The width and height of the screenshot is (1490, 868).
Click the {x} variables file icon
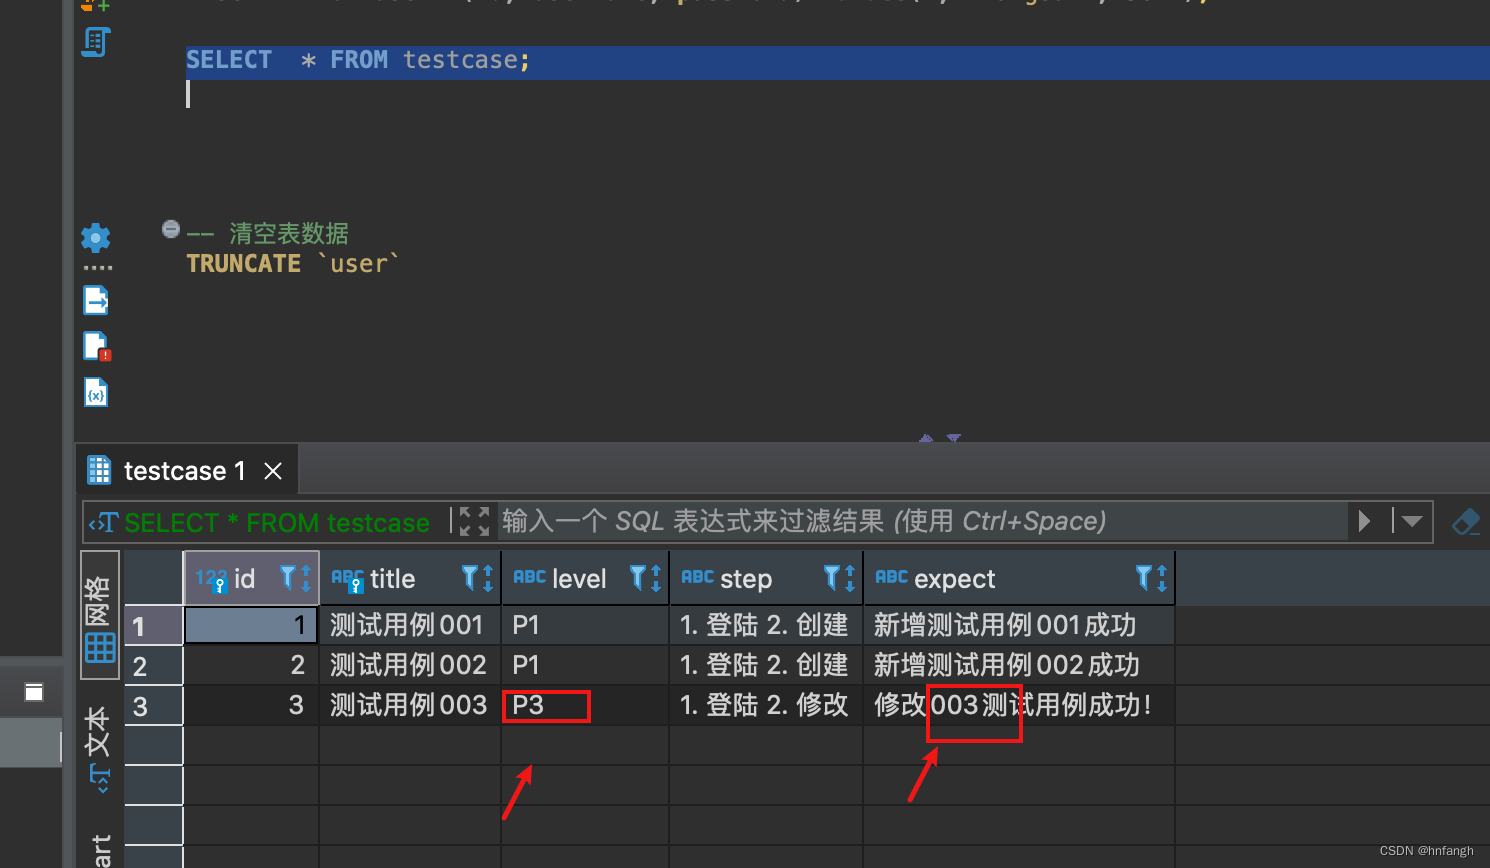click(x=96, y=392)
